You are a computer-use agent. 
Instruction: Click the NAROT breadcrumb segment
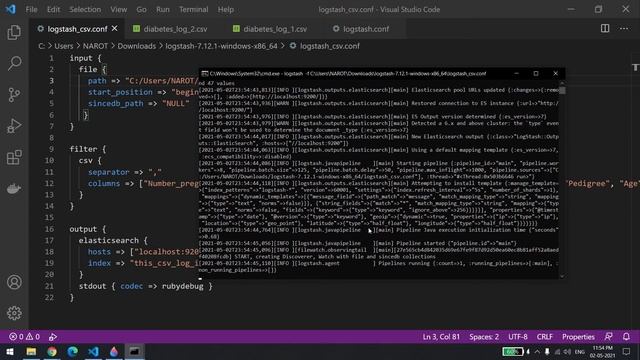click(x=95, y=46)
